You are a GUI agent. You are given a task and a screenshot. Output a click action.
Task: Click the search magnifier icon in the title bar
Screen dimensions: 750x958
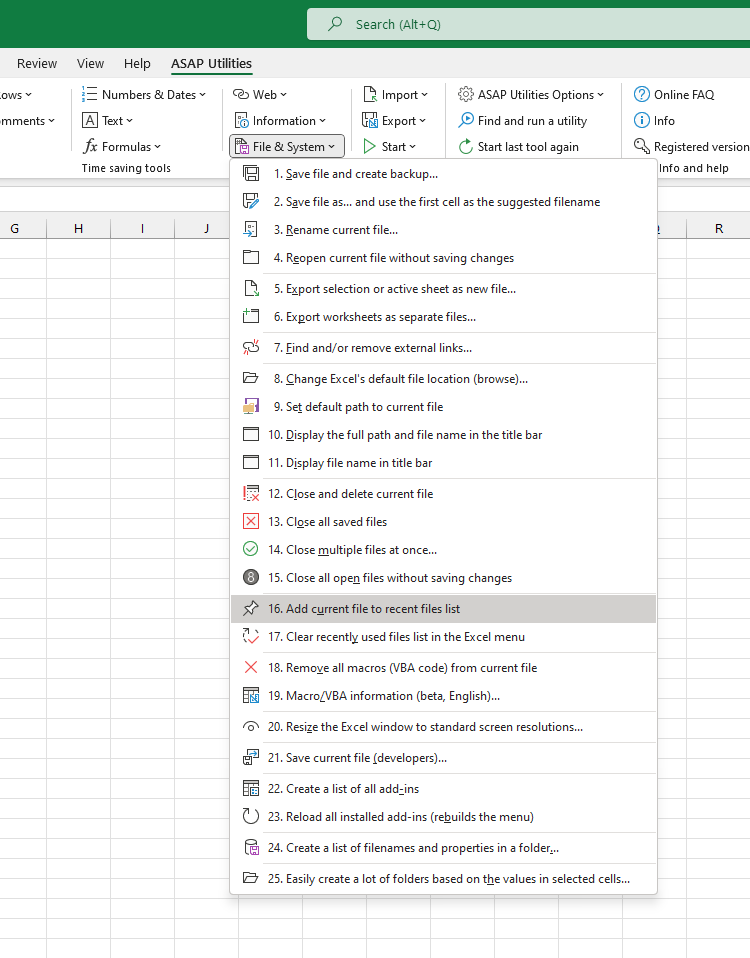pos(335,24)
